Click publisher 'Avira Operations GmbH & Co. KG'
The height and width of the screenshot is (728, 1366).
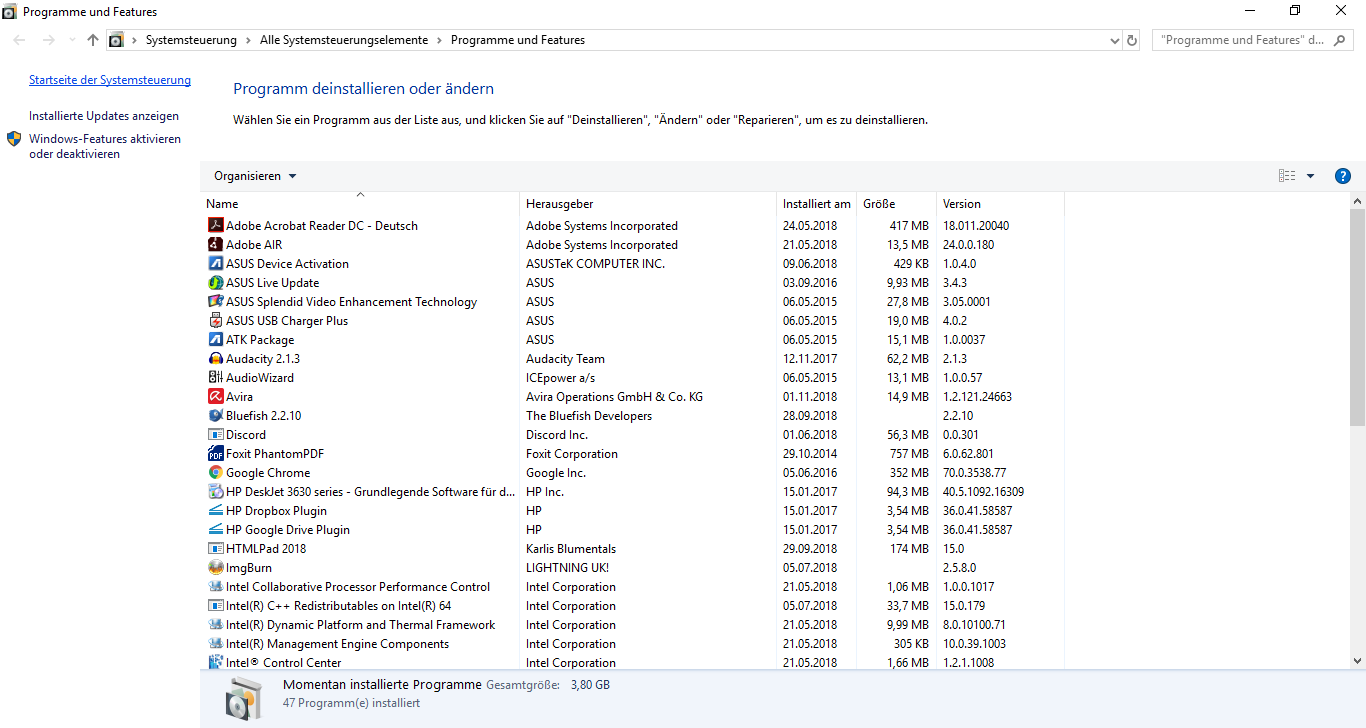(x=614, y=396)
